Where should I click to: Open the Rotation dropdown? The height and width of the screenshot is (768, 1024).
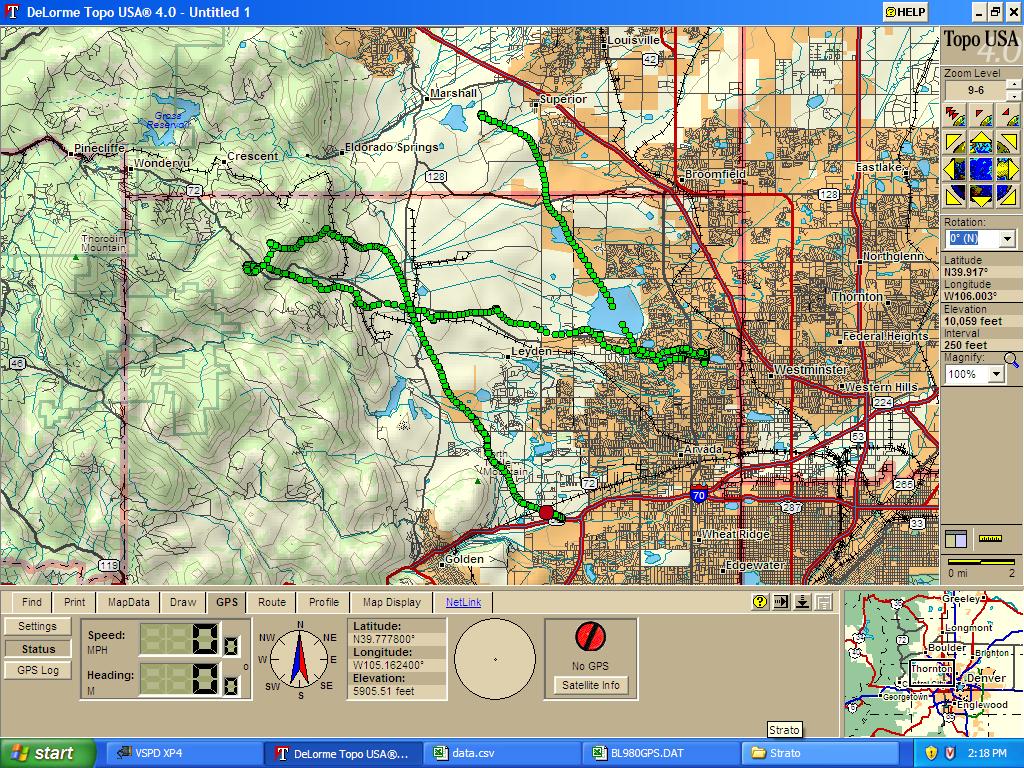[x=1007, y=238]
